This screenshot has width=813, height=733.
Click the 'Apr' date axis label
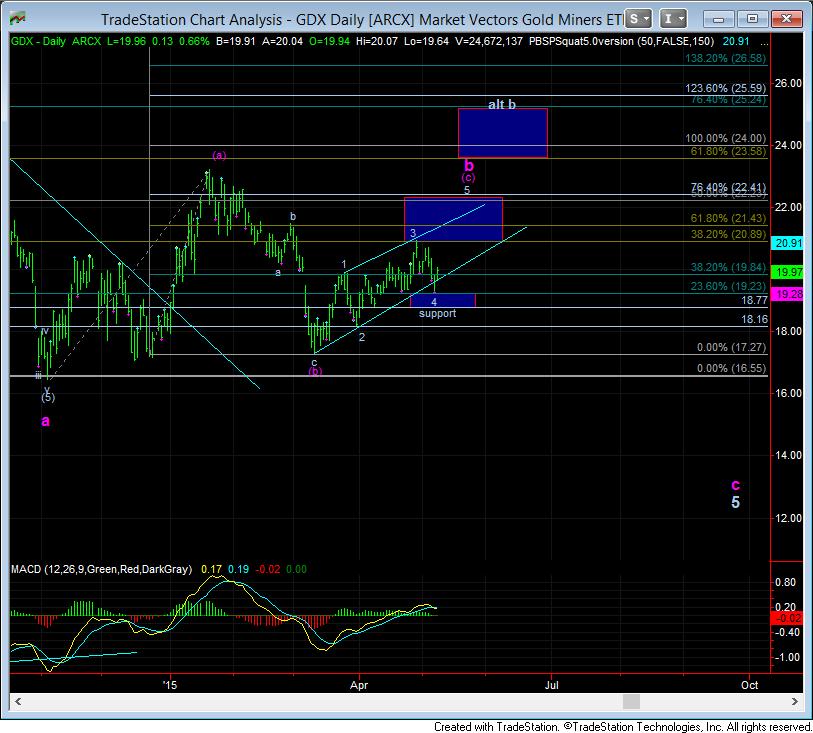[x=359, y=685]
